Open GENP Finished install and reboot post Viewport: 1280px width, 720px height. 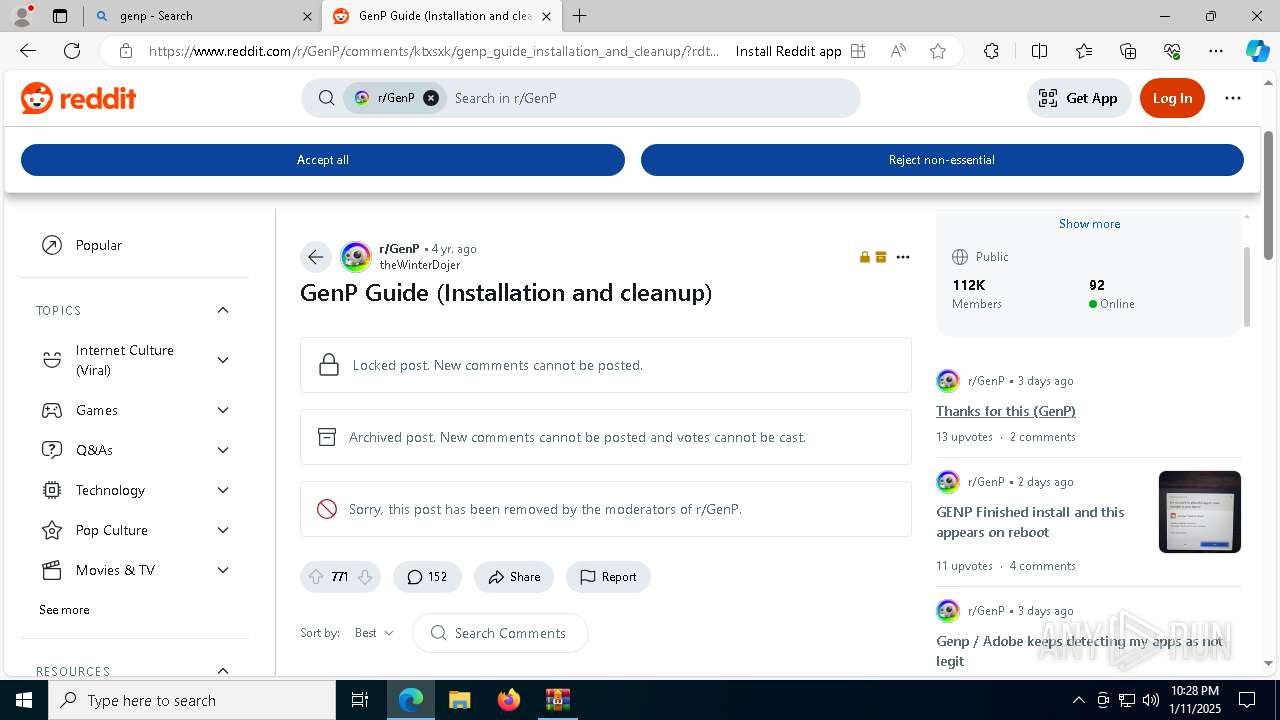1030,522
